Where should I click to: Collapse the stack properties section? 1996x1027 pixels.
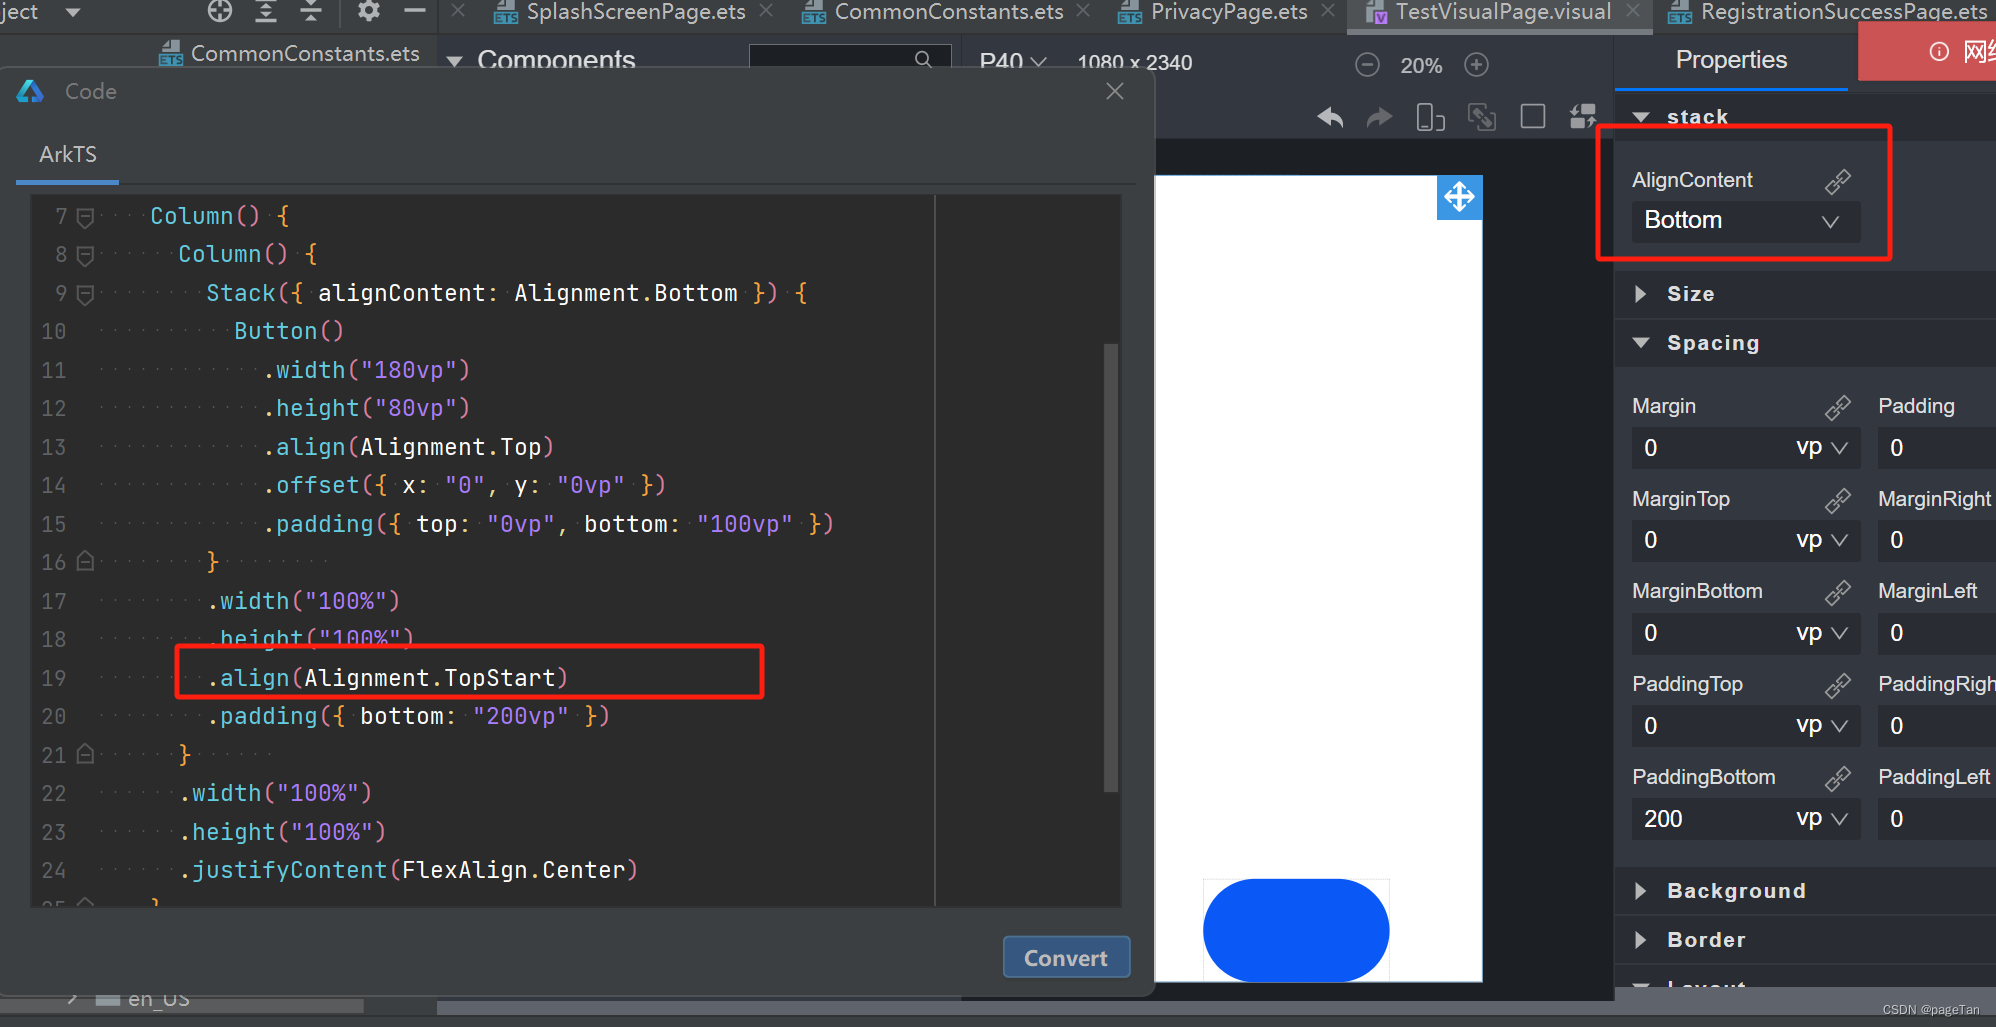click(x=1641, y=117)
